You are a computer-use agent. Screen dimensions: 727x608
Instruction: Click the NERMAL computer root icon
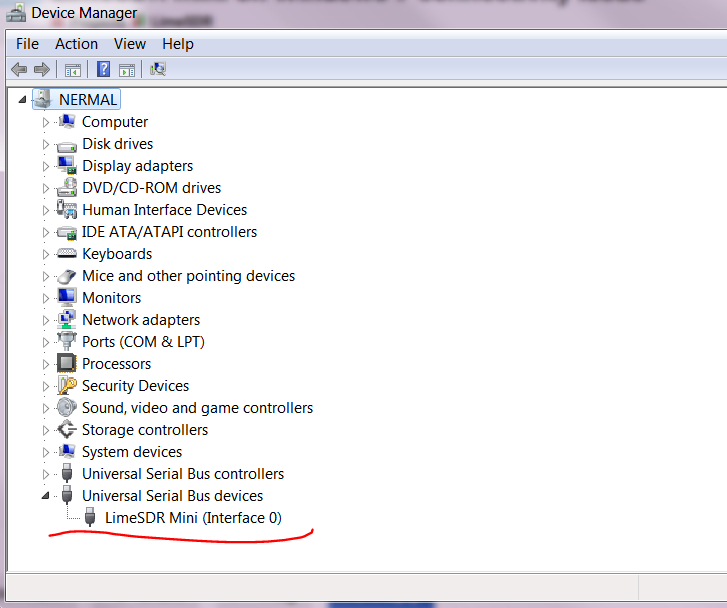pos(43,99)
